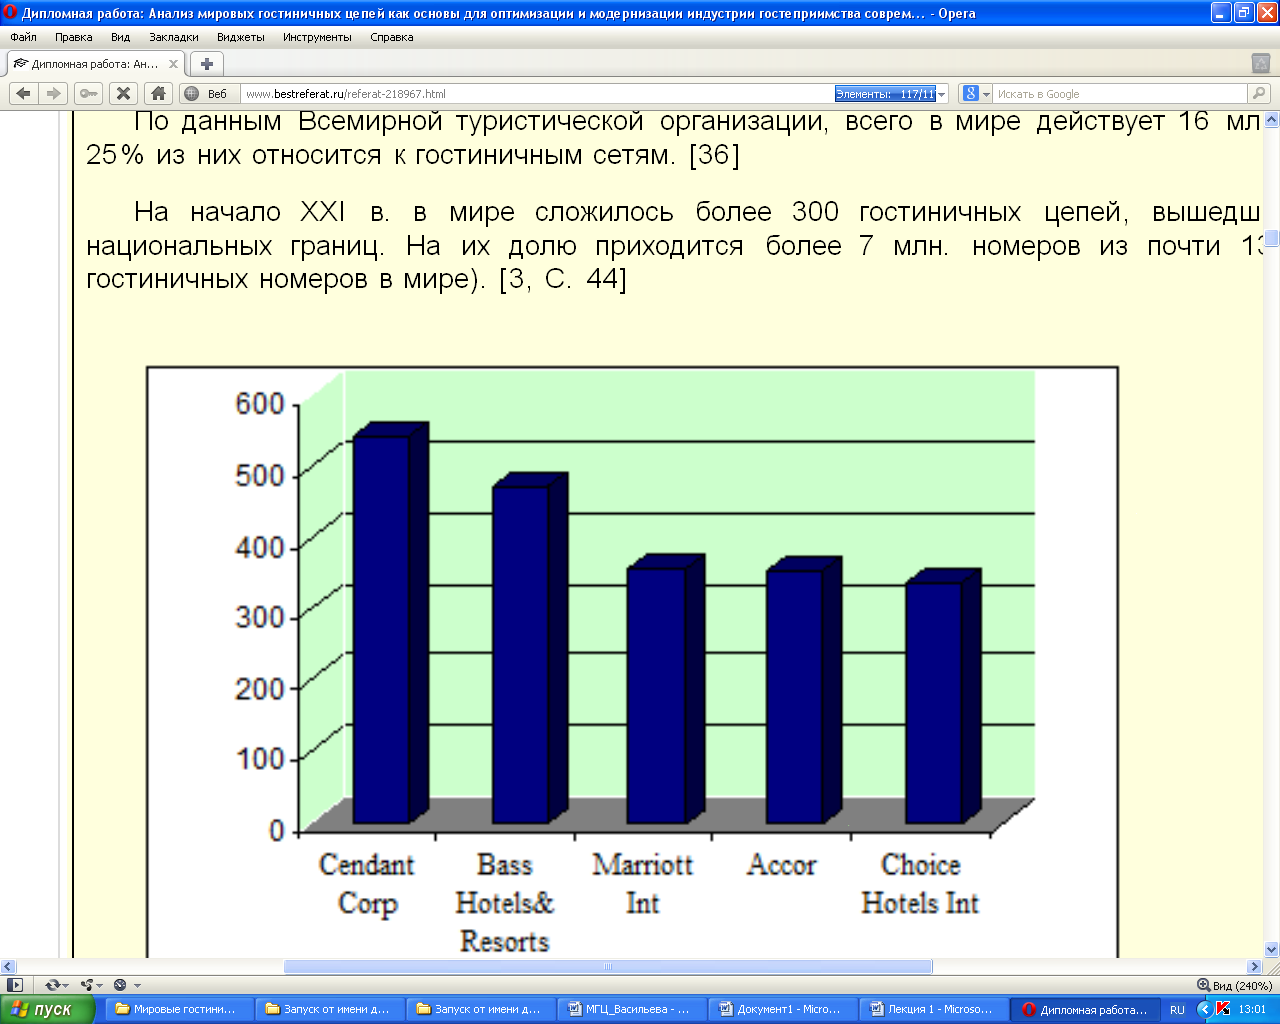The width and height of the screenshot is (1280, 1024).
Task: Open the 'Правка' menu
Action: tap(74, 37)
